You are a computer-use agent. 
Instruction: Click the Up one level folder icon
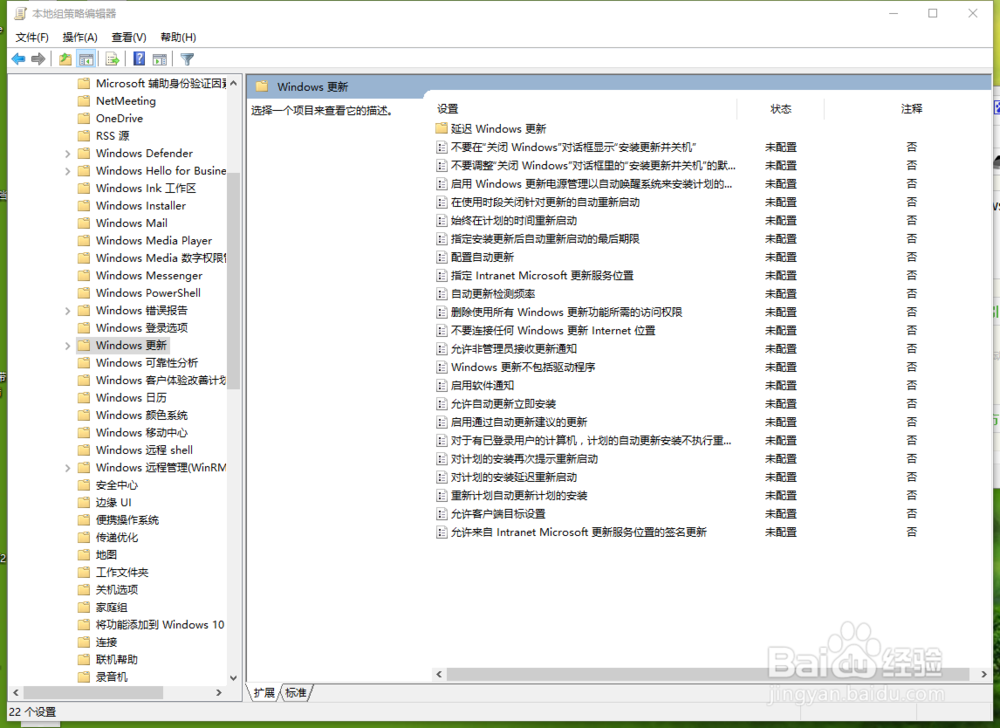65,59
